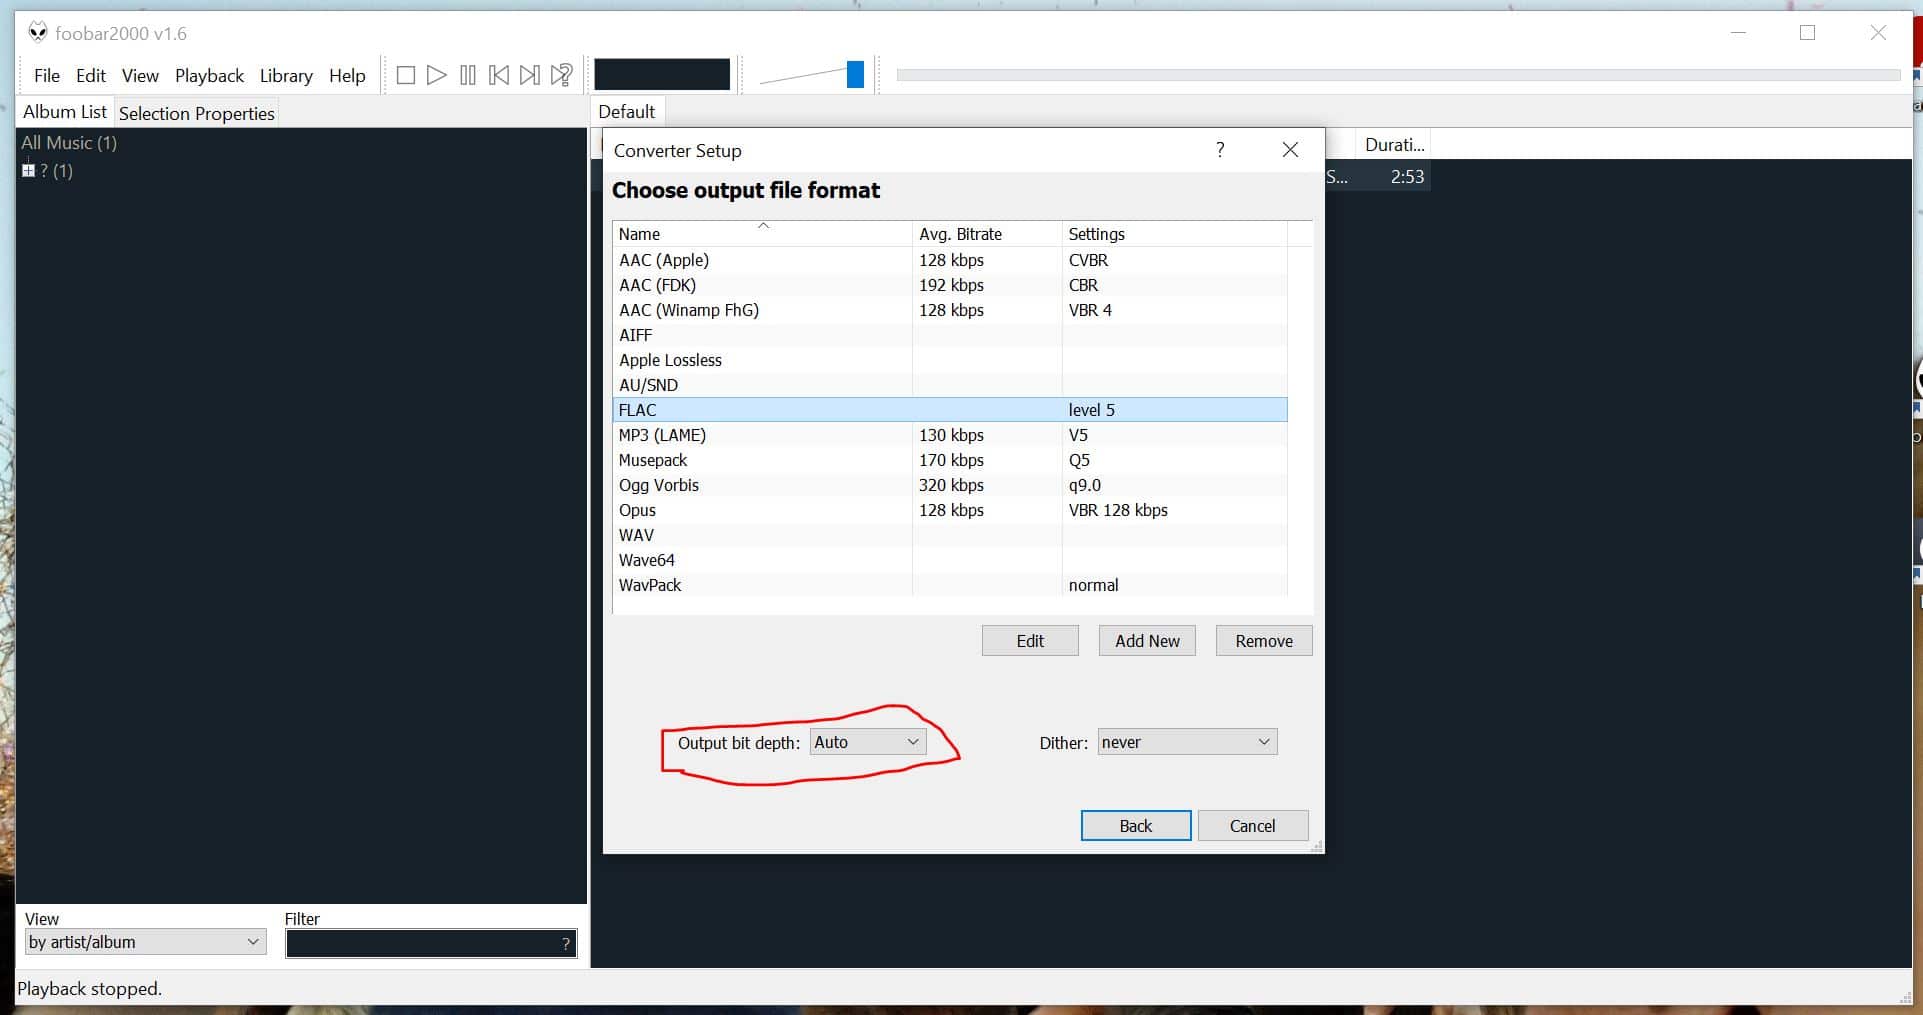Click the Remove button

point(1264,641)
